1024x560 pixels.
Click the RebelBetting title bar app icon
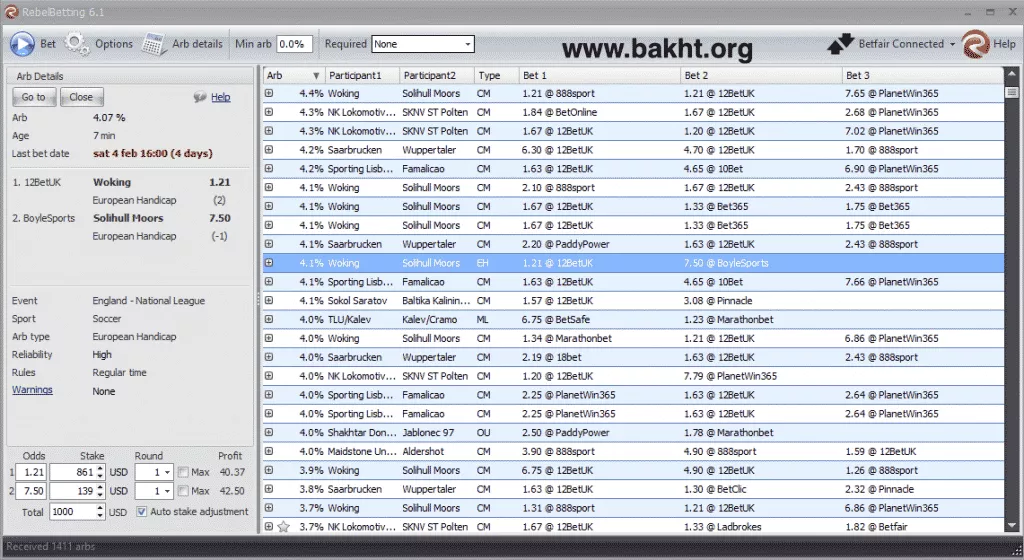point(11,11)
